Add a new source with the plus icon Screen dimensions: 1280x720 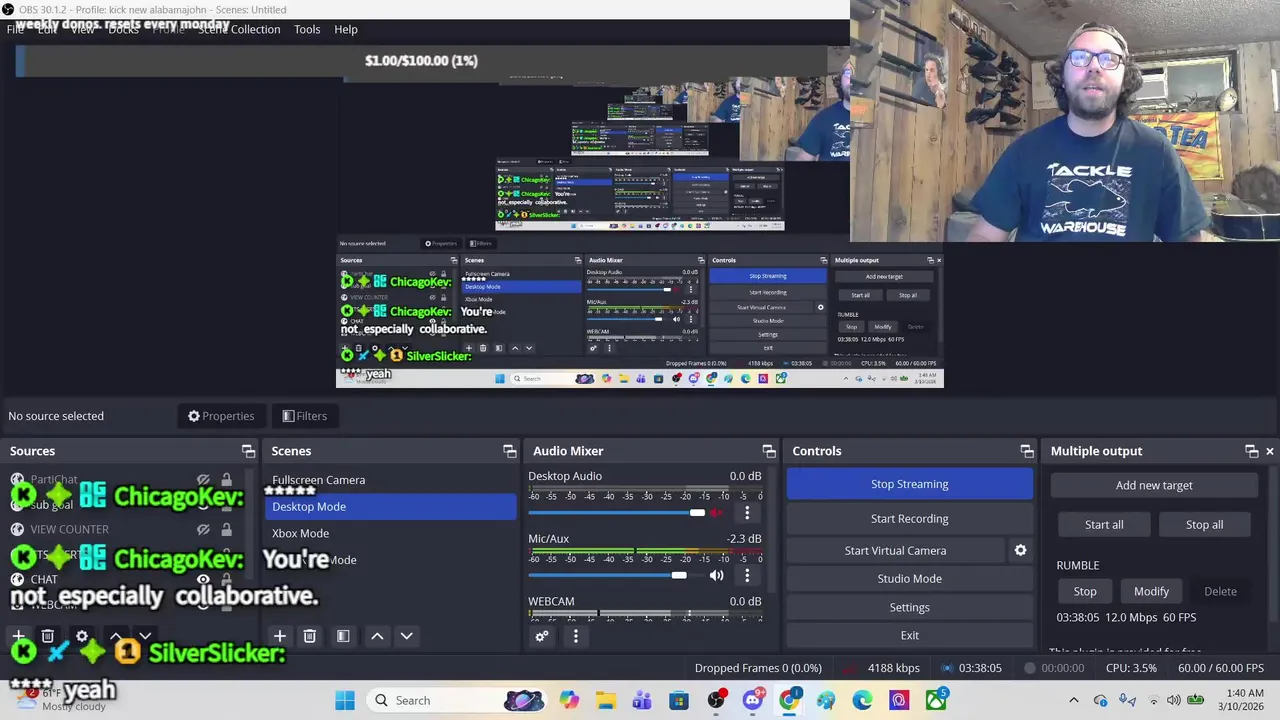click(x=18, y=636)
